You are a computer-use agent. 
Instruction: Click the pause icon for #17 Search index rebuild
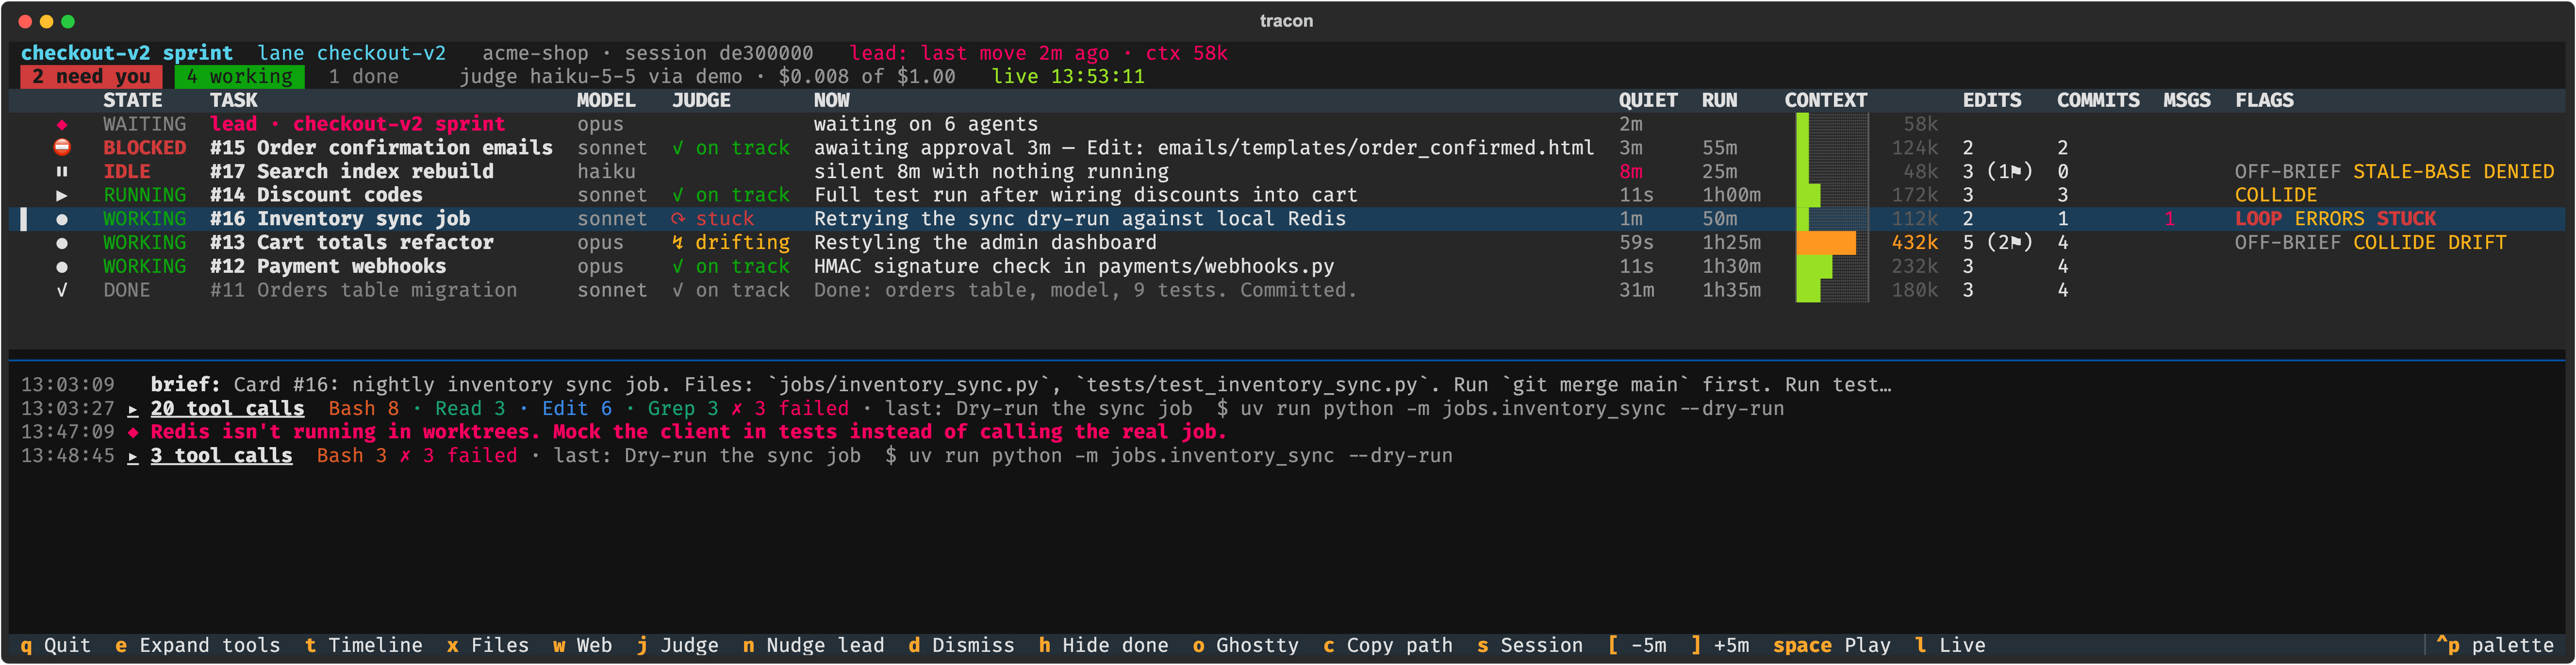click(x=62, y=171)
